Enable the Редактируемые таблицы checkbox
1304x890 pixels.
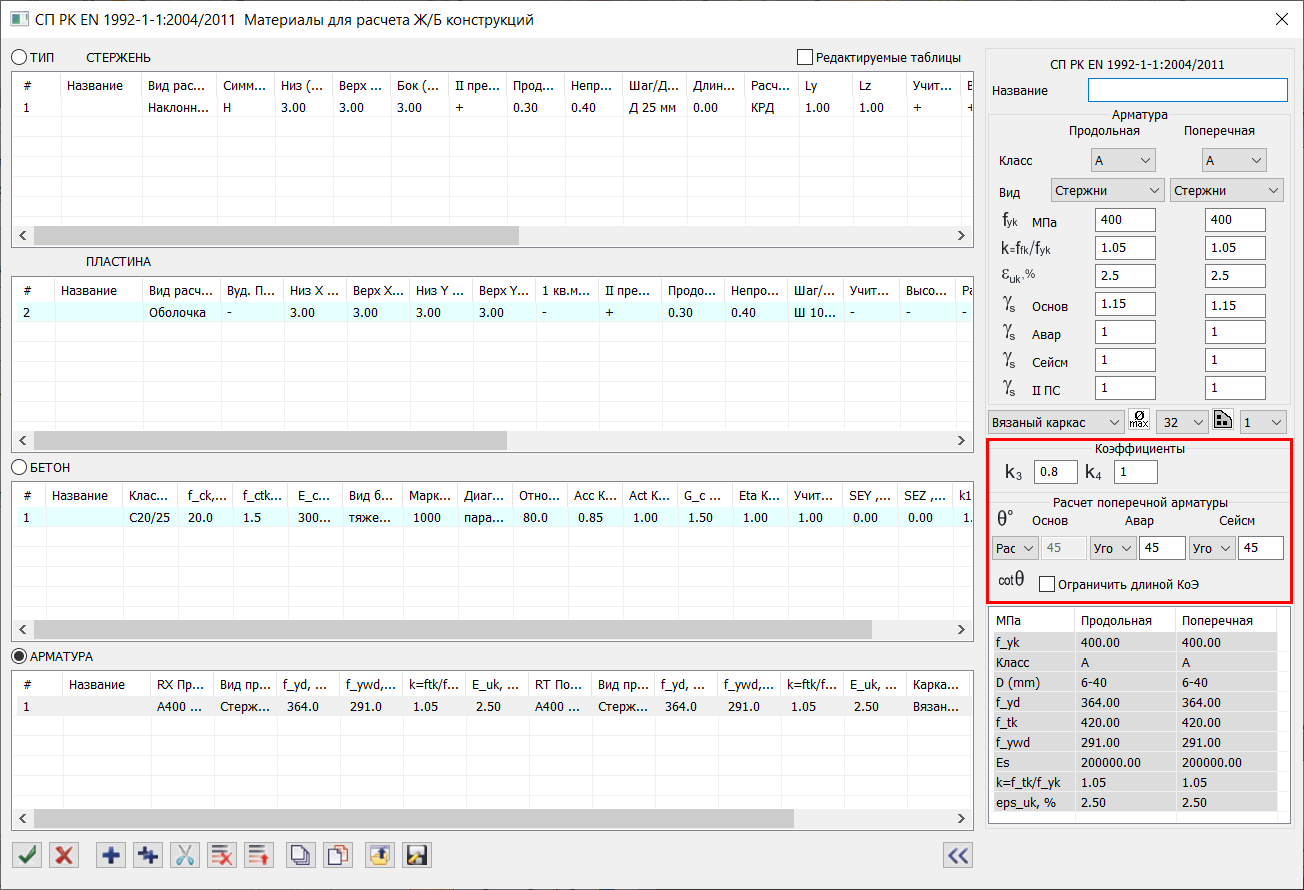click(805, 57)
